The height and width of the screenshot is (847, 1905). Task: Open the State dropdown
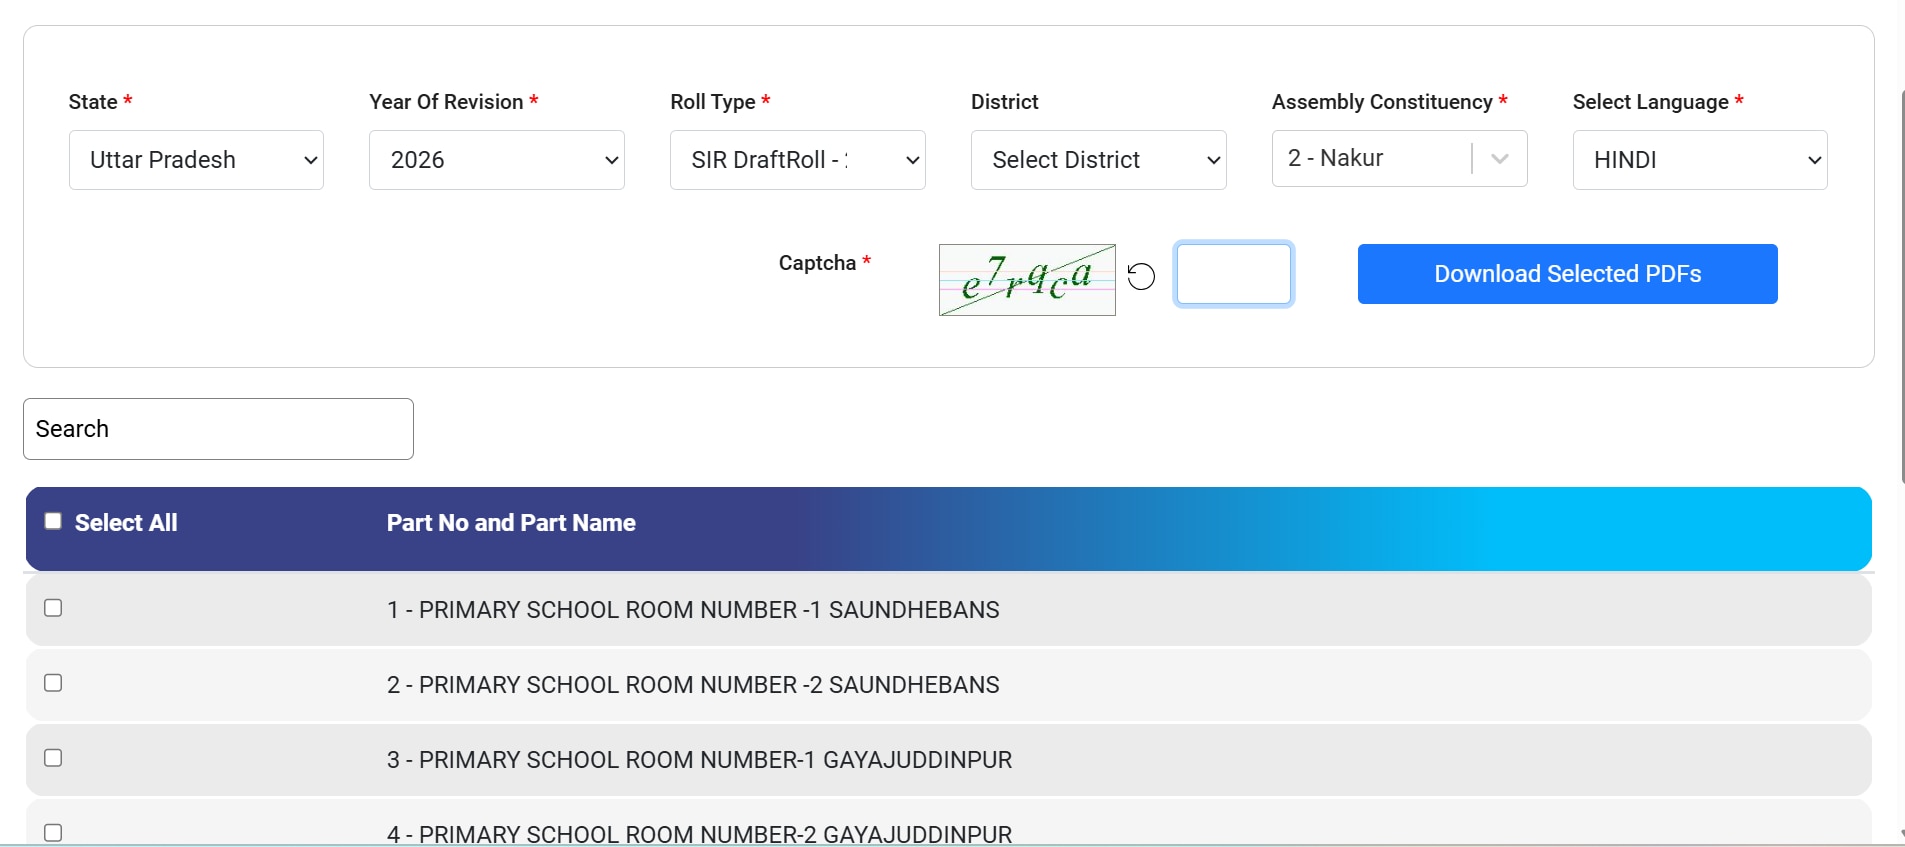click(196, 160)
